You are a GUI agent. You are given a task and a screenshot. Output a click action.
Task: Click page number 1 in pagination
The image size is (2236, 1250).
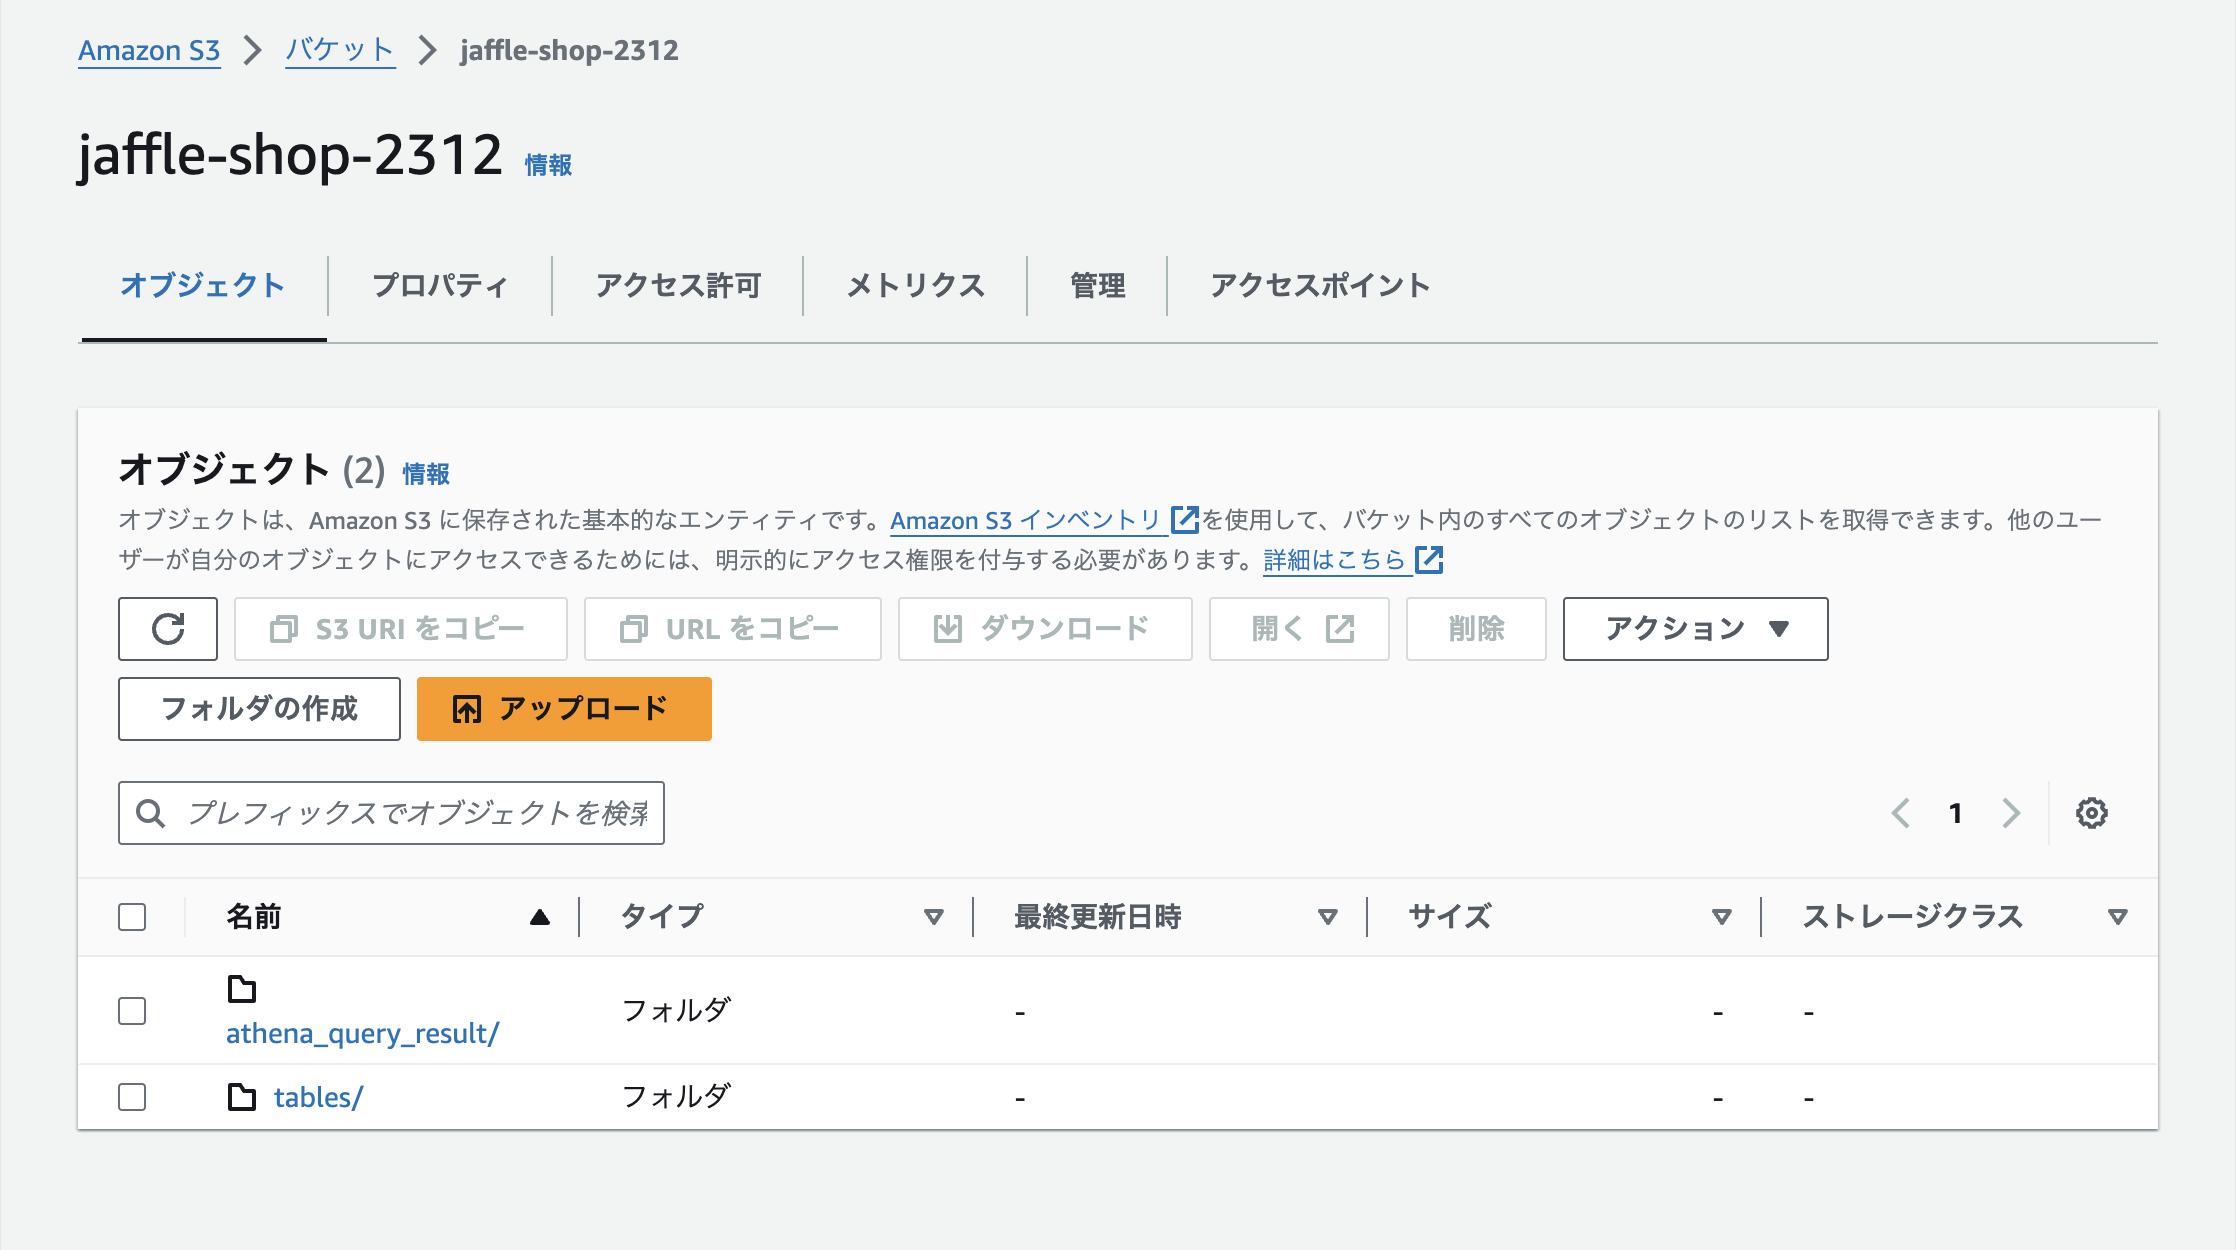tap(1955, 813)
